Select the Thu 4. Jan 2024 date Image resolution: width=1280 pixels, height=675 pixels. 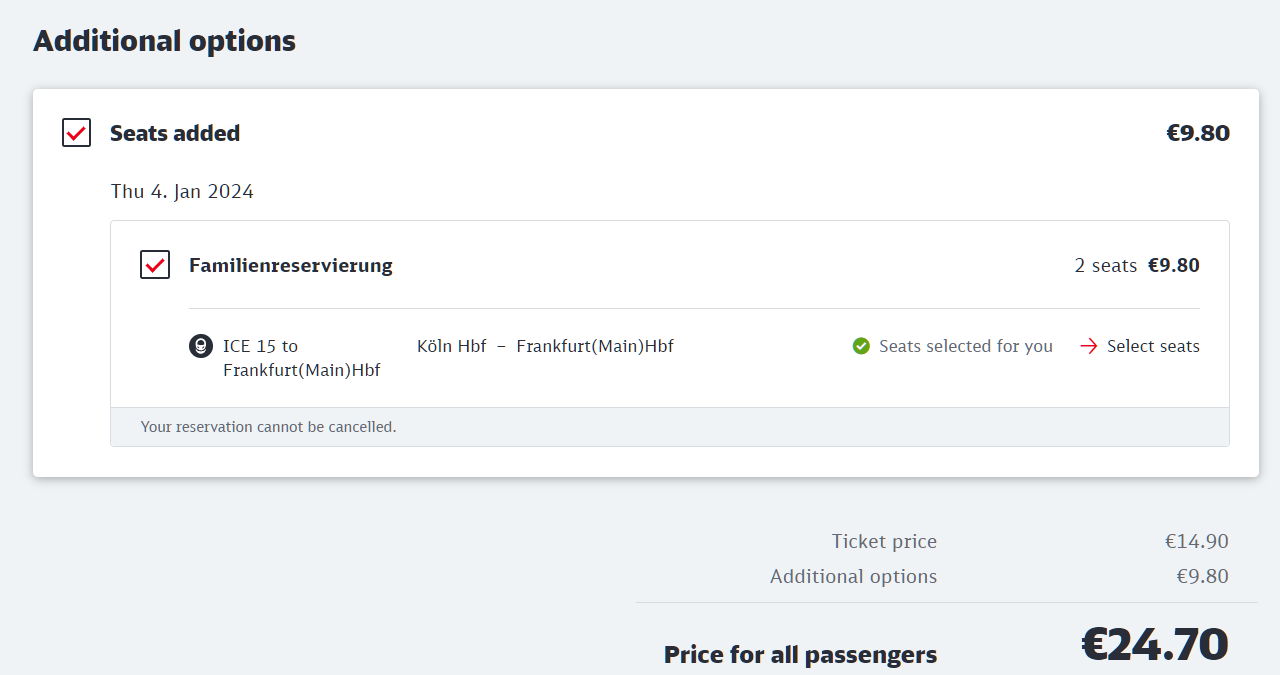[182, 191]
